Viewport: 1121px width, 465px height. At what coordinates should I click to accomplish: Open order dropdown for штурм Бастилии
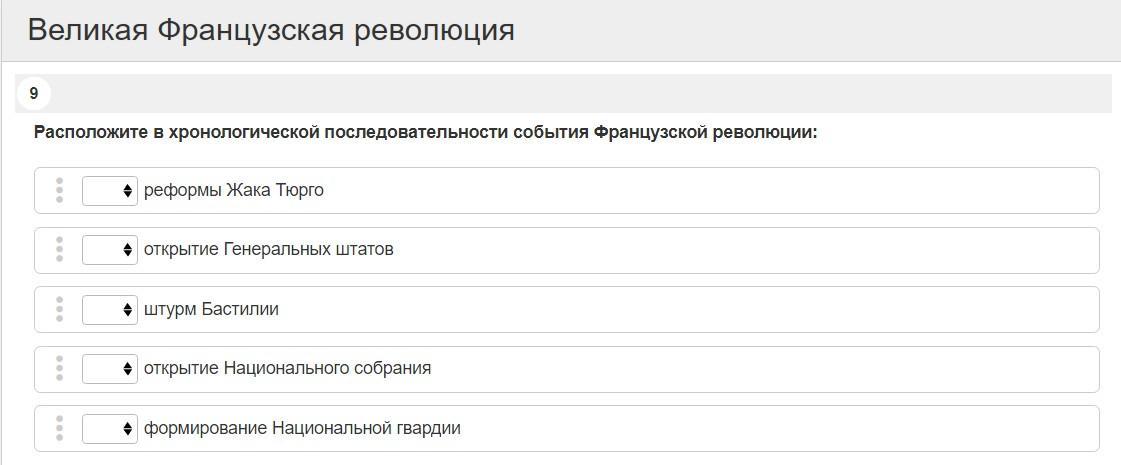click(109, 309)
